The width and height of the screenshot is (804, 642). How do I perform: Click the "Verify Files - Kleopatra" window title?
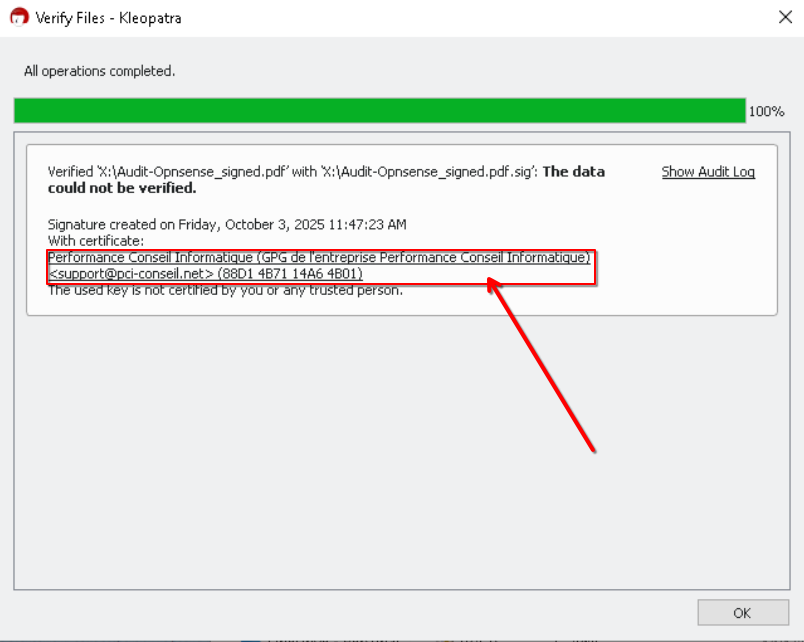pyautogui.click(x=110, y=18)
